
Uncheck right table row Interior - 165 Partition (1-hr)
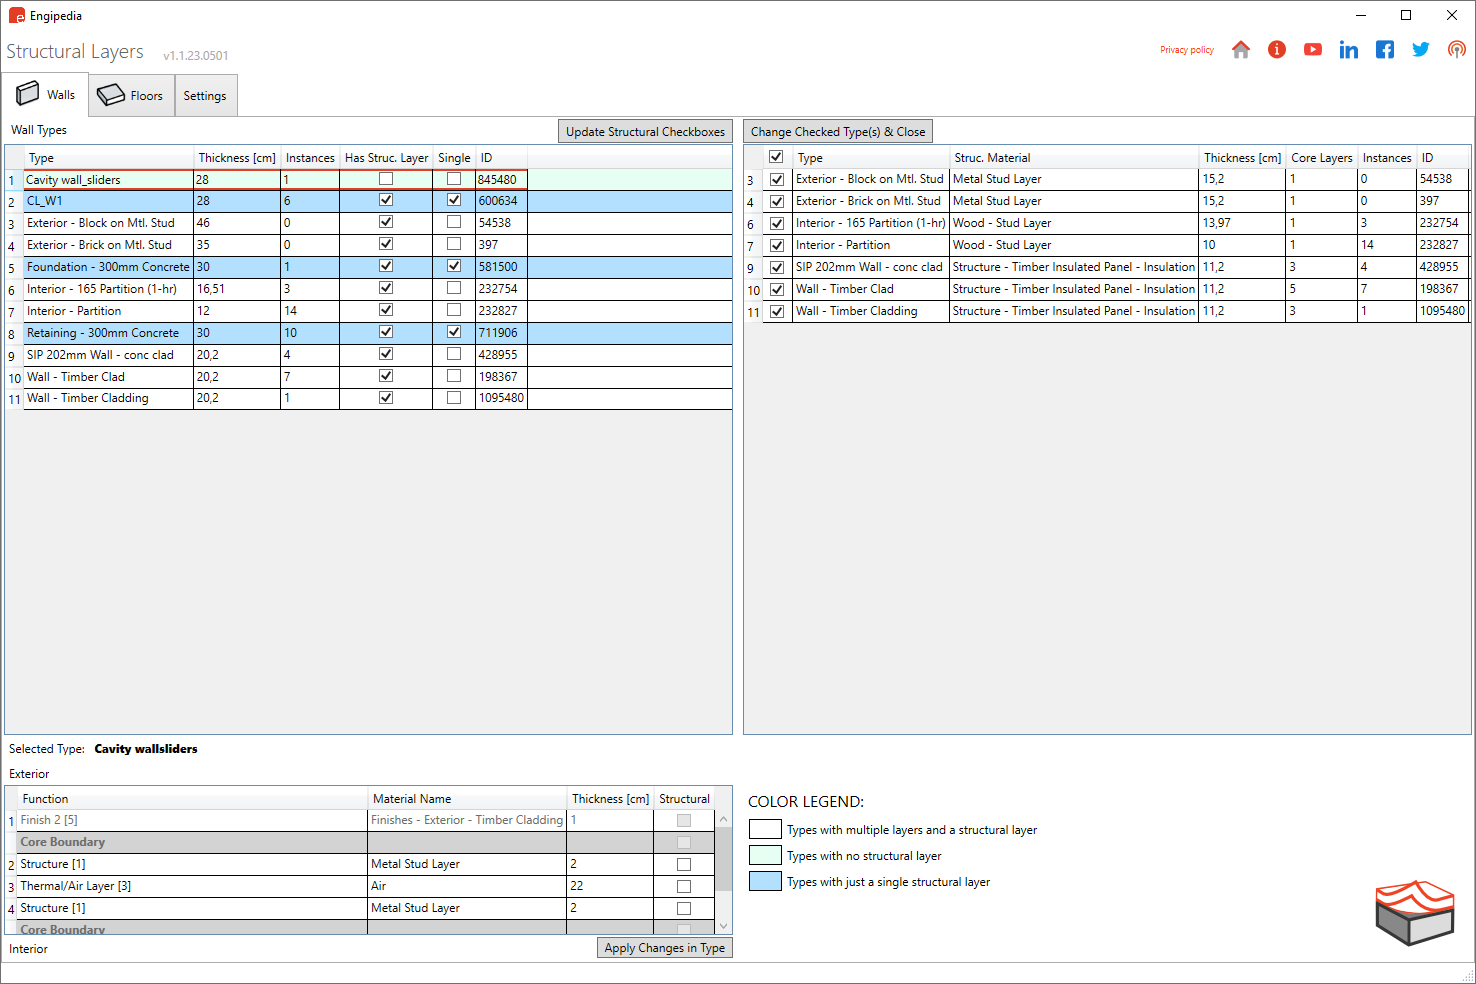pos(777,223)
